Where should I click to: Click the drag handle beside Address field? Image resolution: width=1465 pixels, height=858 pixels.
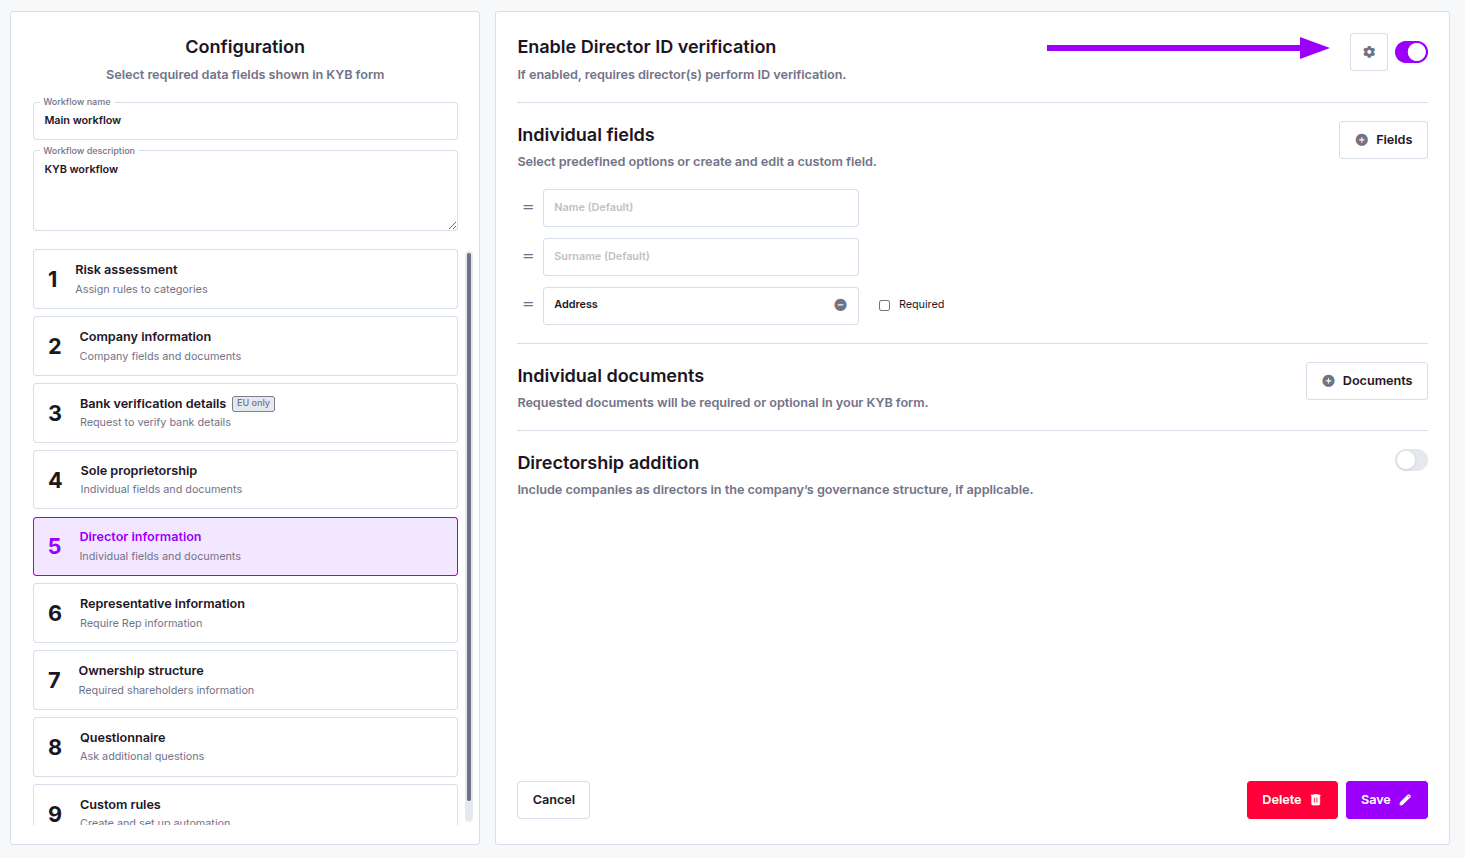pos(528,304)
